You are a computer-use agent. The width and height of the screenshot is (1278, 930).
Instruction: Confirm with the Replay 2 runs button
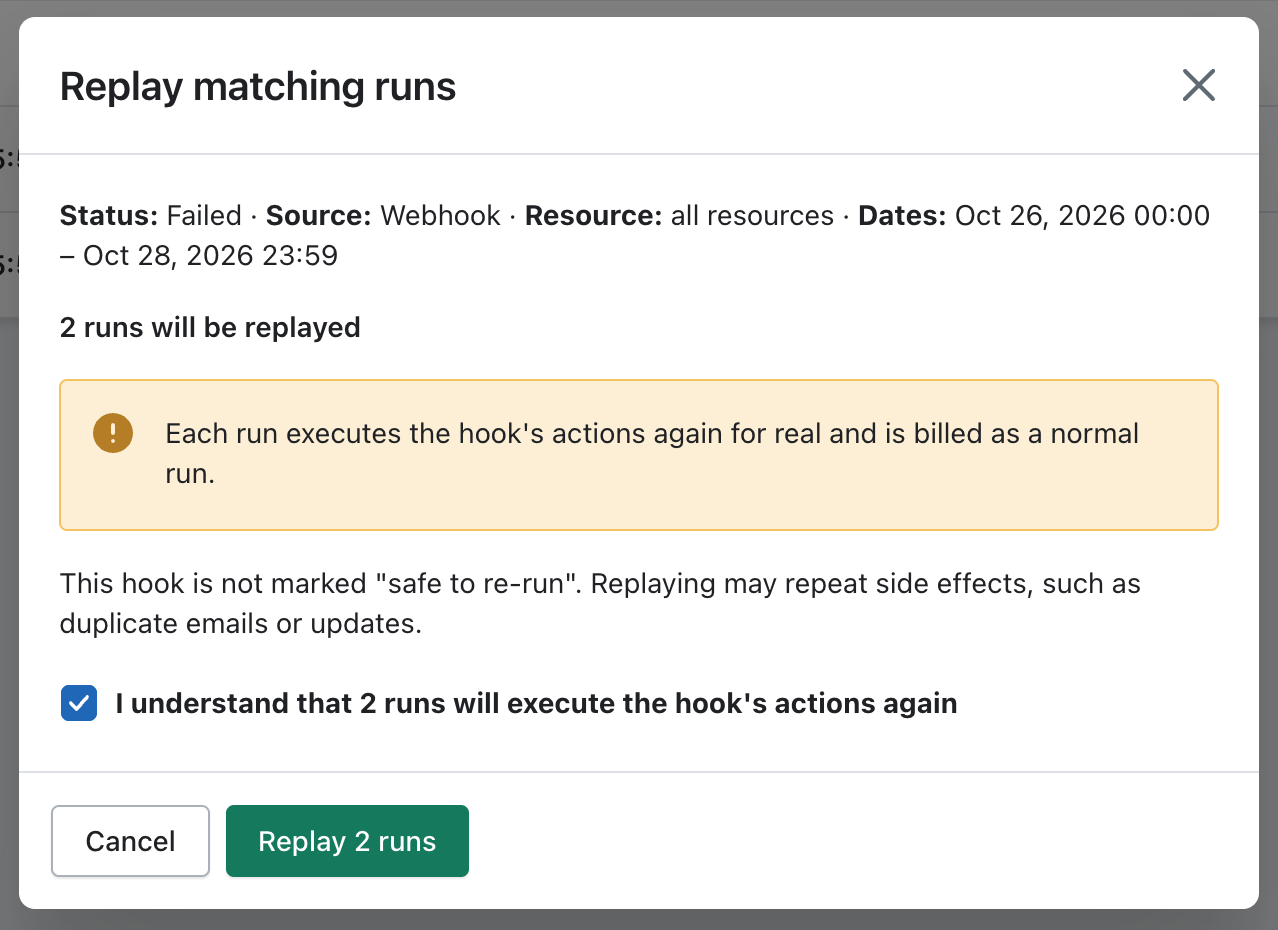347,841
